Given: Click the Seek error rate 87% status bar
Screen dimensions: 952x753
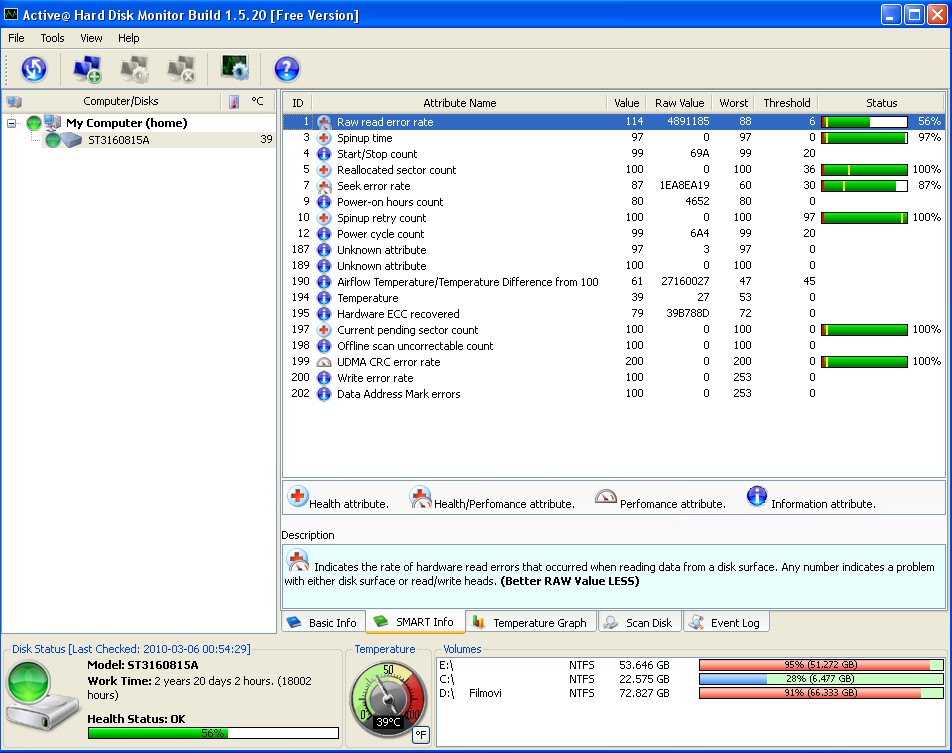Looking at the screenshot, I should 865,186.
